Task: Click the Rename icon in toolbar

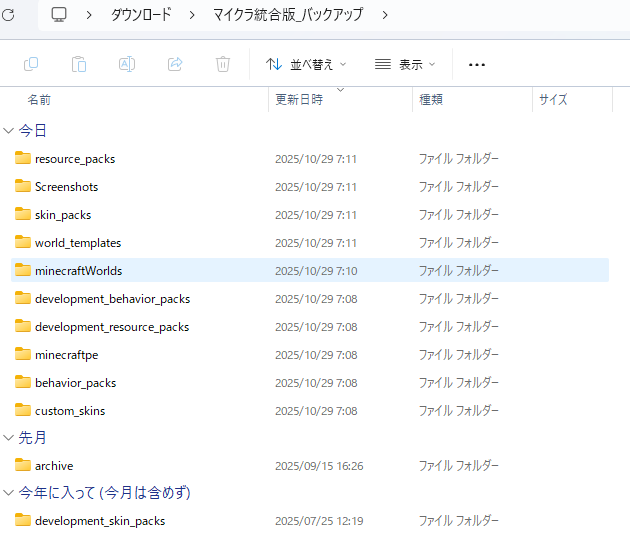Action: (127, 64)
